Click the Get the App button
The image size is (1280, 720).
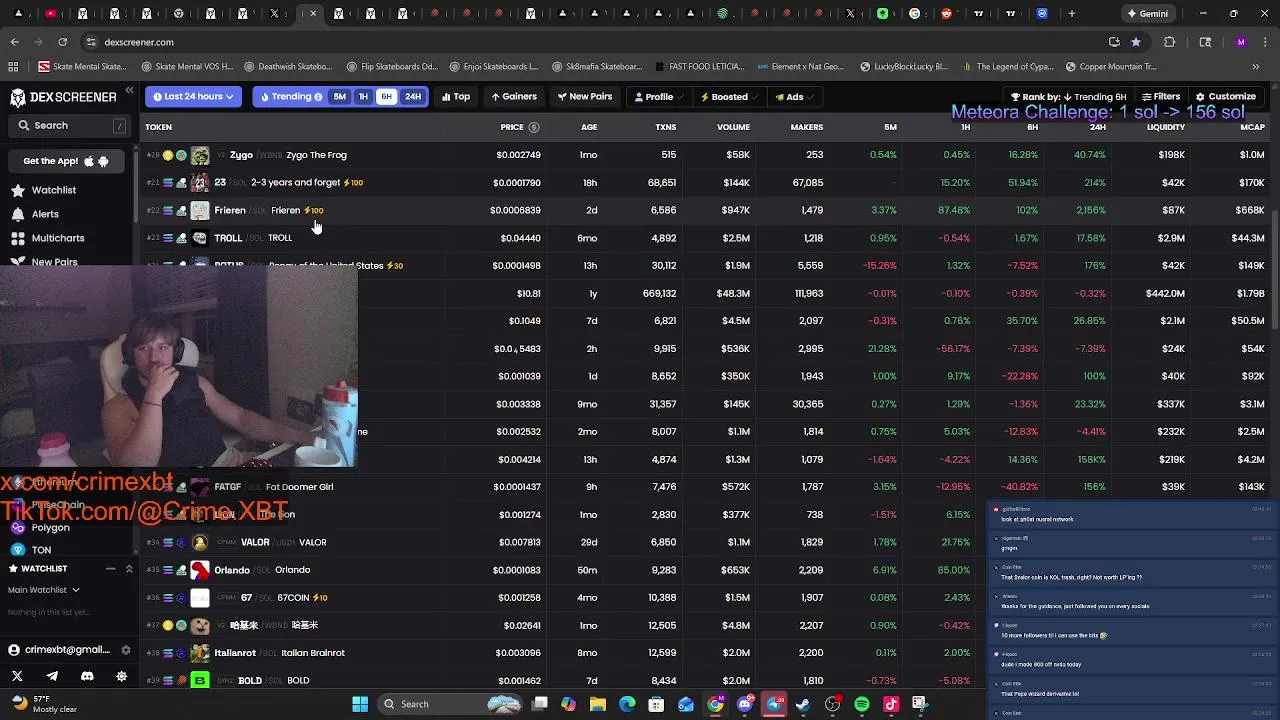66,161
